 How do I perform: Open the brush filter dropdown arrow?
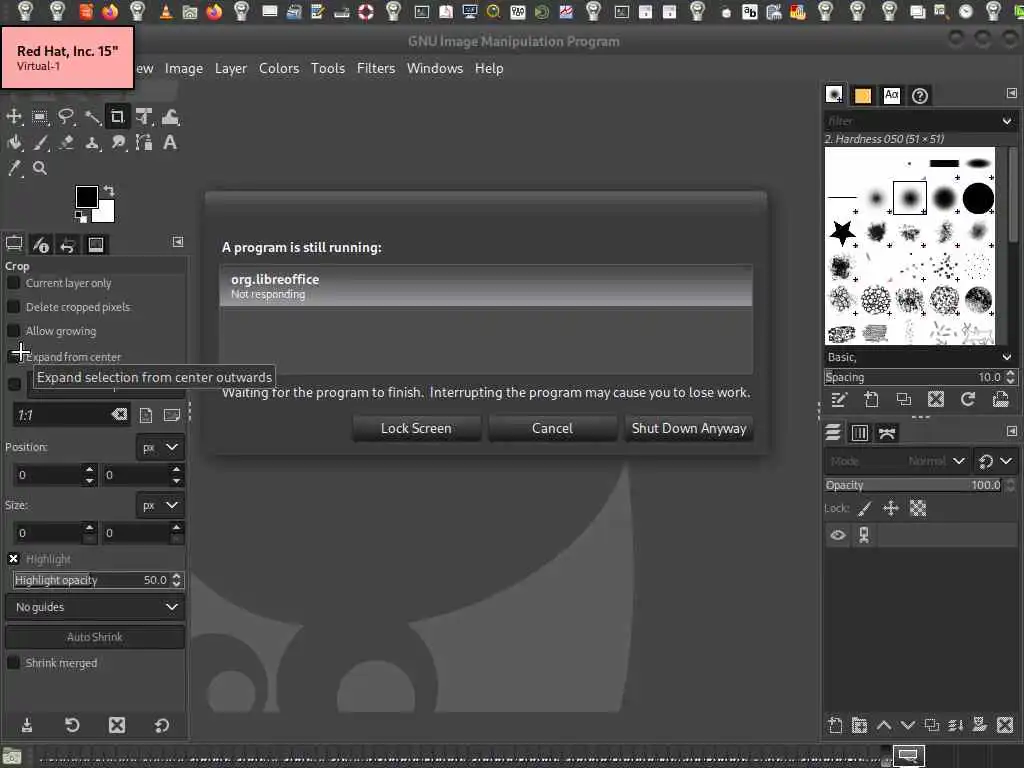tap(1006, 121)
